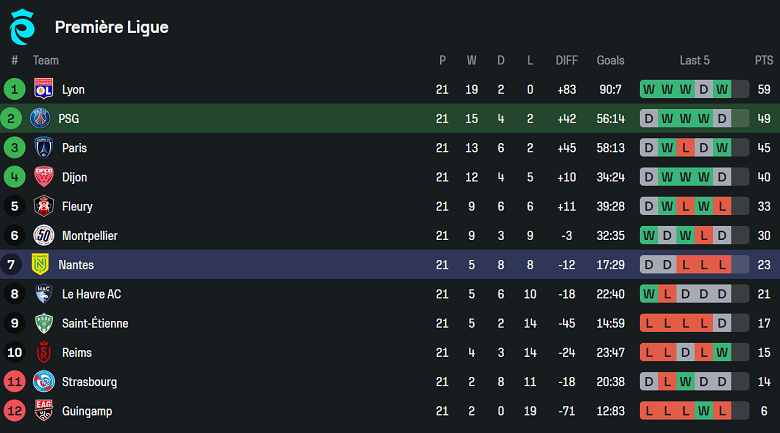Sort standings by DIFF column header

(567, 60)
